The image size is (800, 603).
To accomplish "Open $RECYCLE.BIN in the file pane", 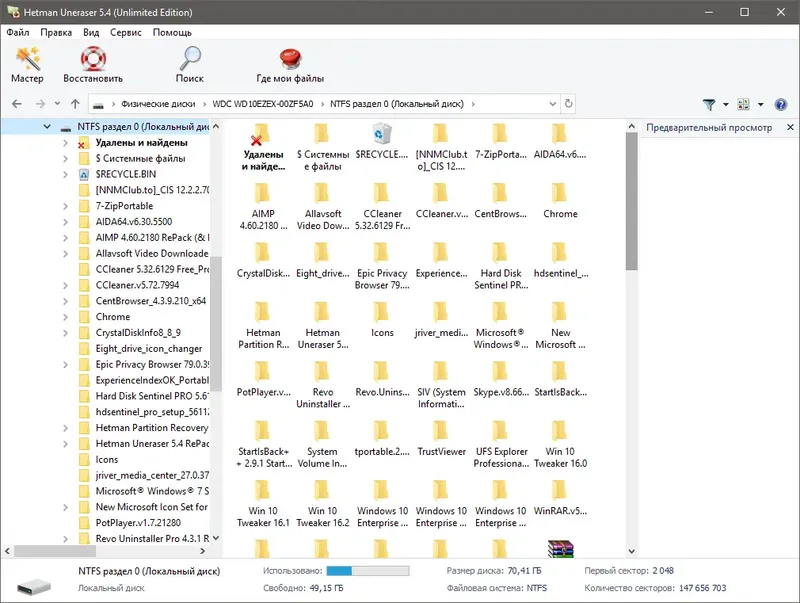I will click(382, 141).
